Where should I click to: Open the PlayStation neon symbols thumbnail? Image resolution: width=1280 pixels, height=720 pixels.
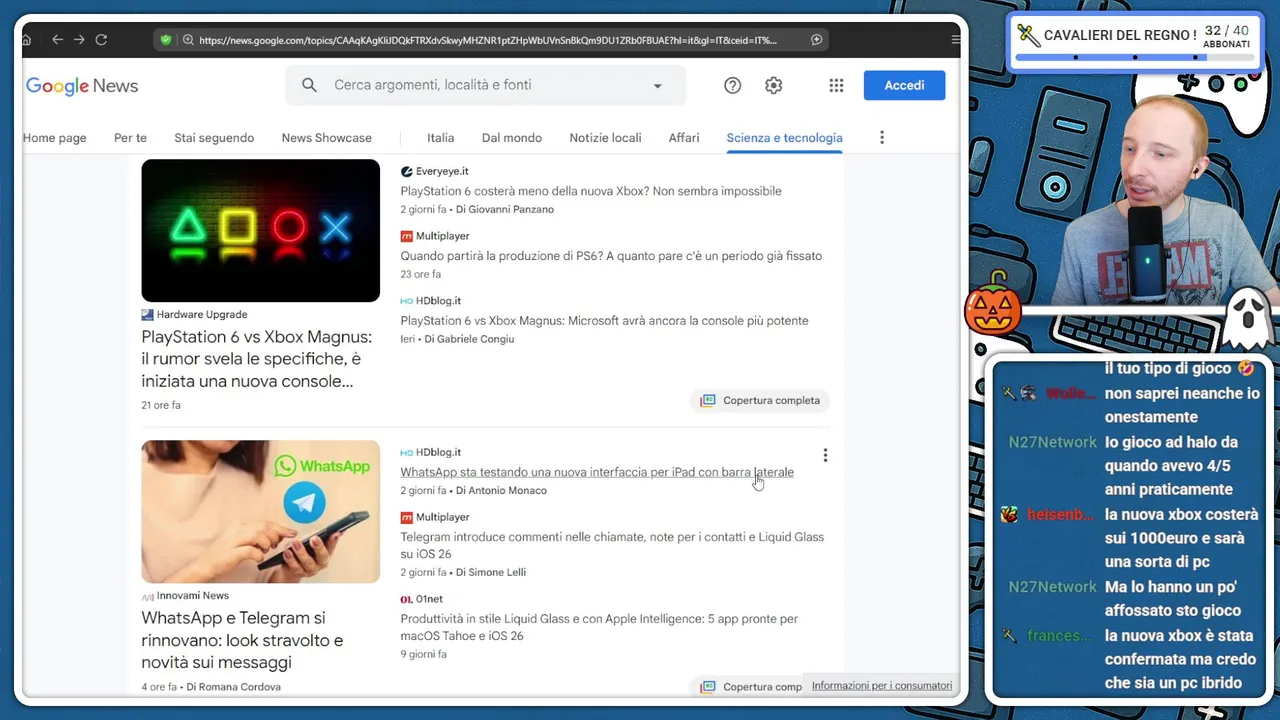point(260,230)
